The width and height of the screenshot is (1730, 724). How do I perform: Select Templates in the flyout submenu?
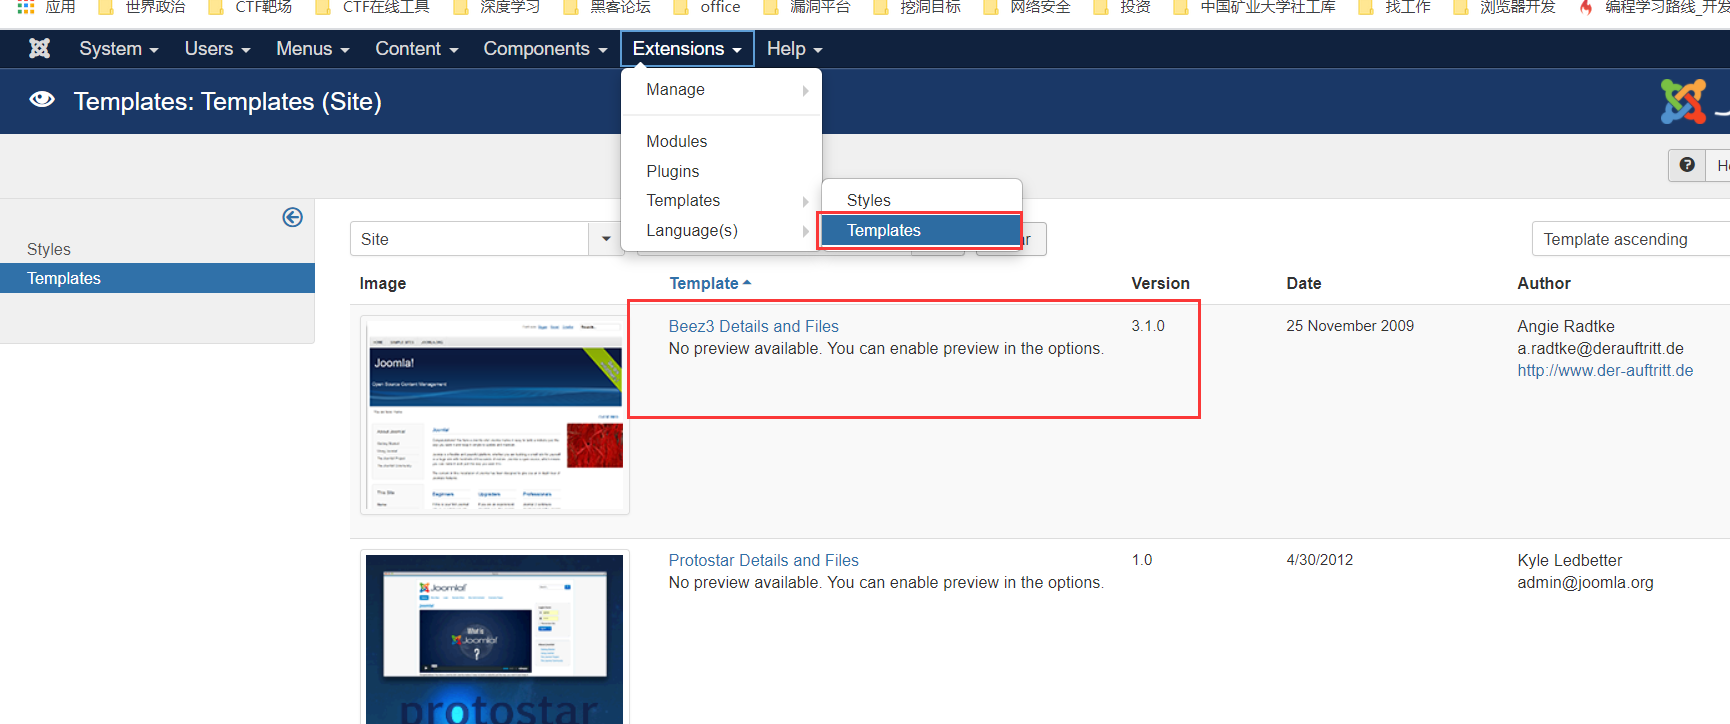pos(920,231)
